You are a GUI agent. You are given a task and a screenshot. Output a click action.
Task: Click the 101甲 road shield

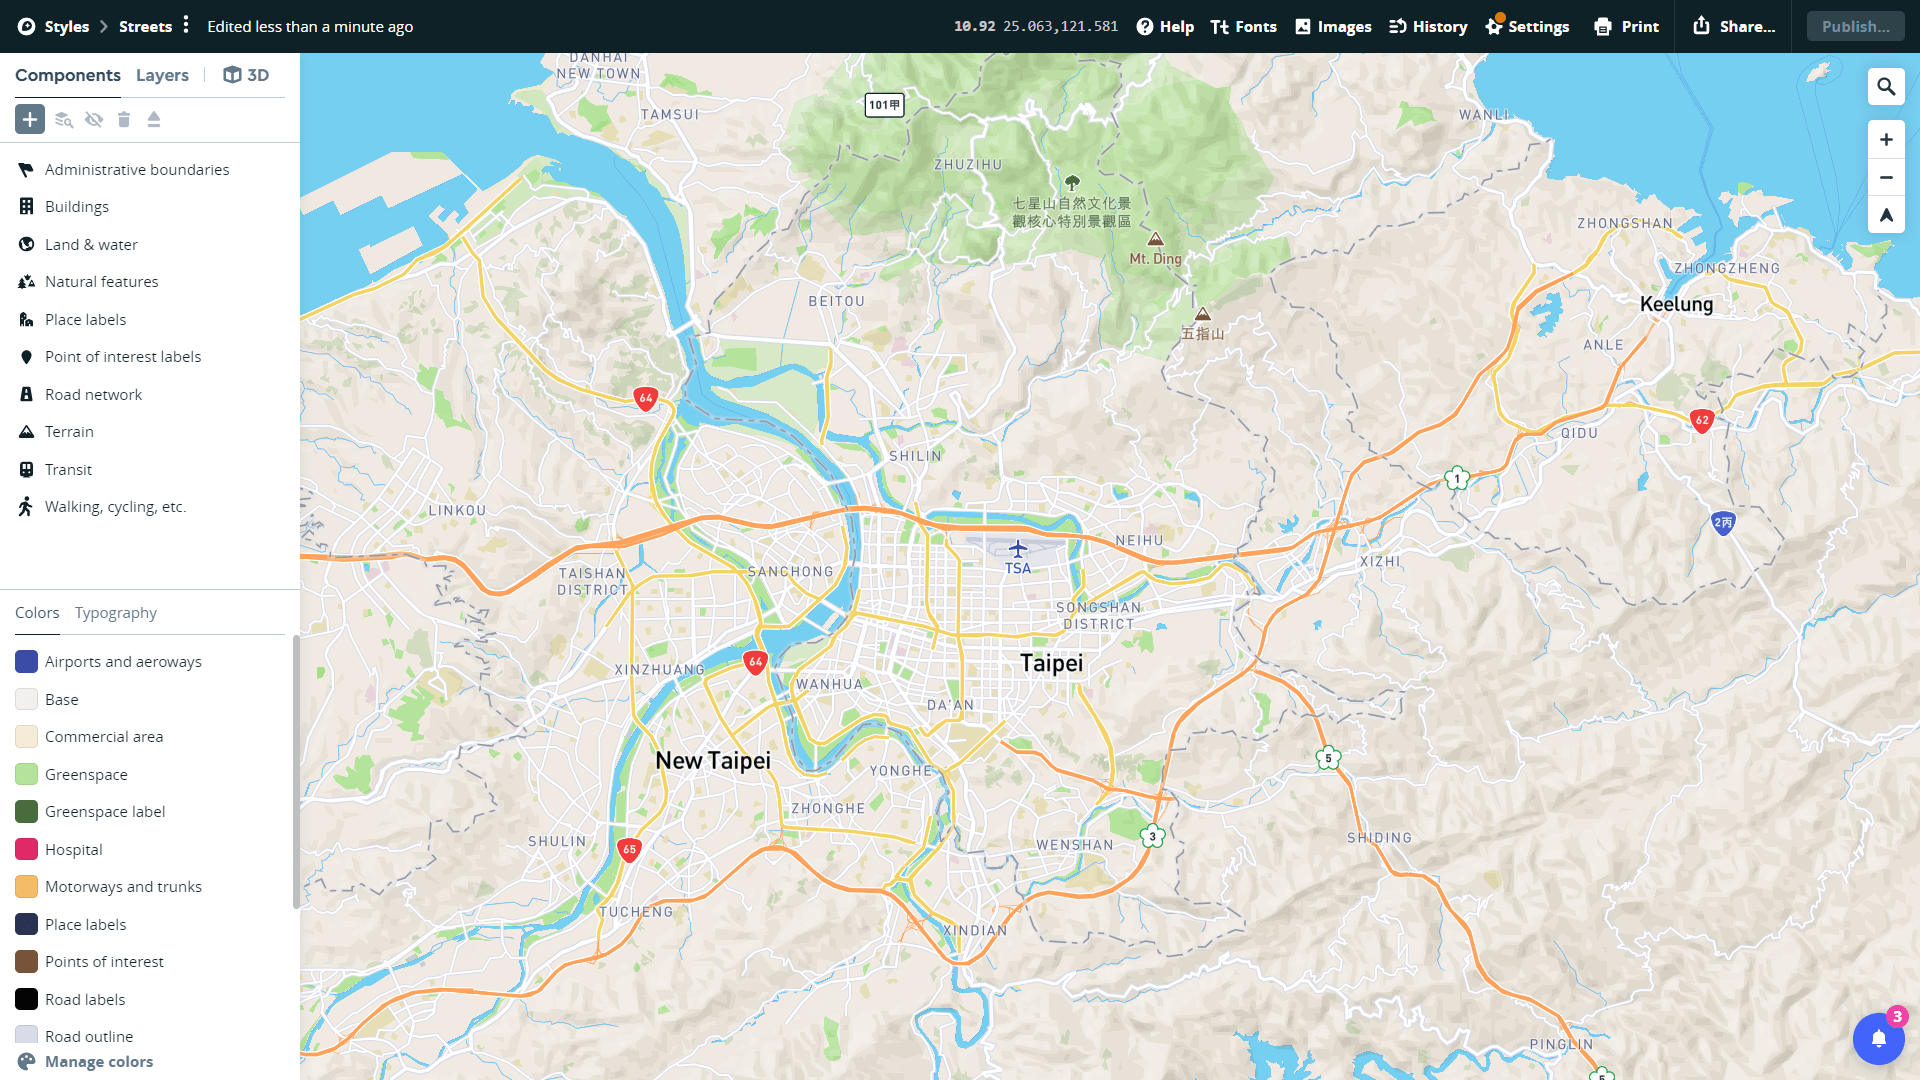(884, 105)
